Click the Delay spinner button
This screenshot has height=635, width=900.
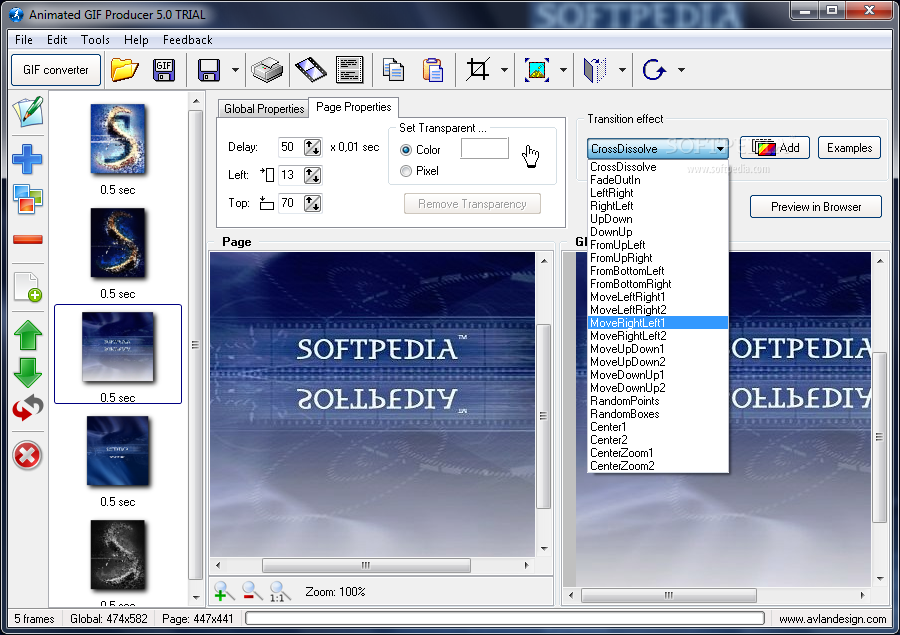pyautogui.click(x=312, y=148)
